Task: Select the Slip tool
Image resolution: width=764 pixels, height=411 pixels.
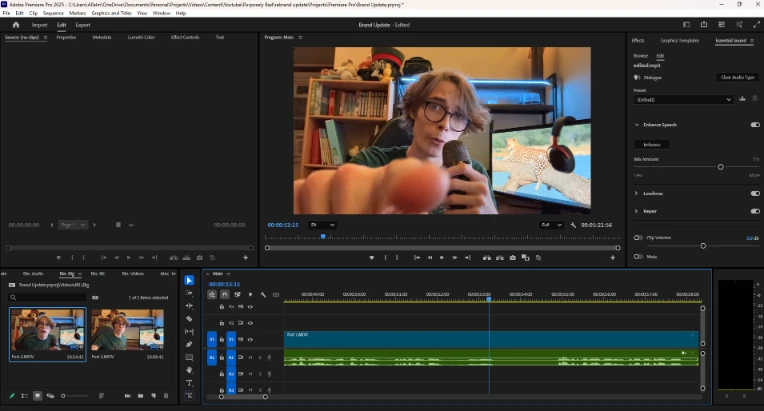Action: tap(189, 332)
